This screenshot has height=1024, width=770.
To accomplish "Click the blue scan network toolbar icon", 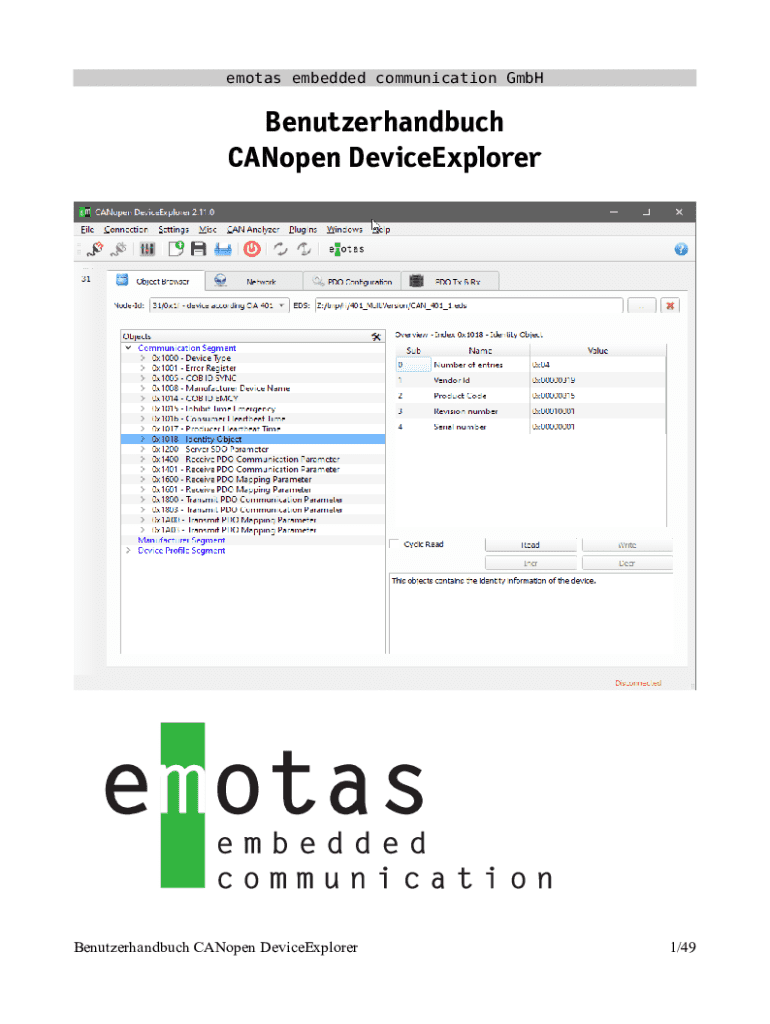I will [223, 249].
